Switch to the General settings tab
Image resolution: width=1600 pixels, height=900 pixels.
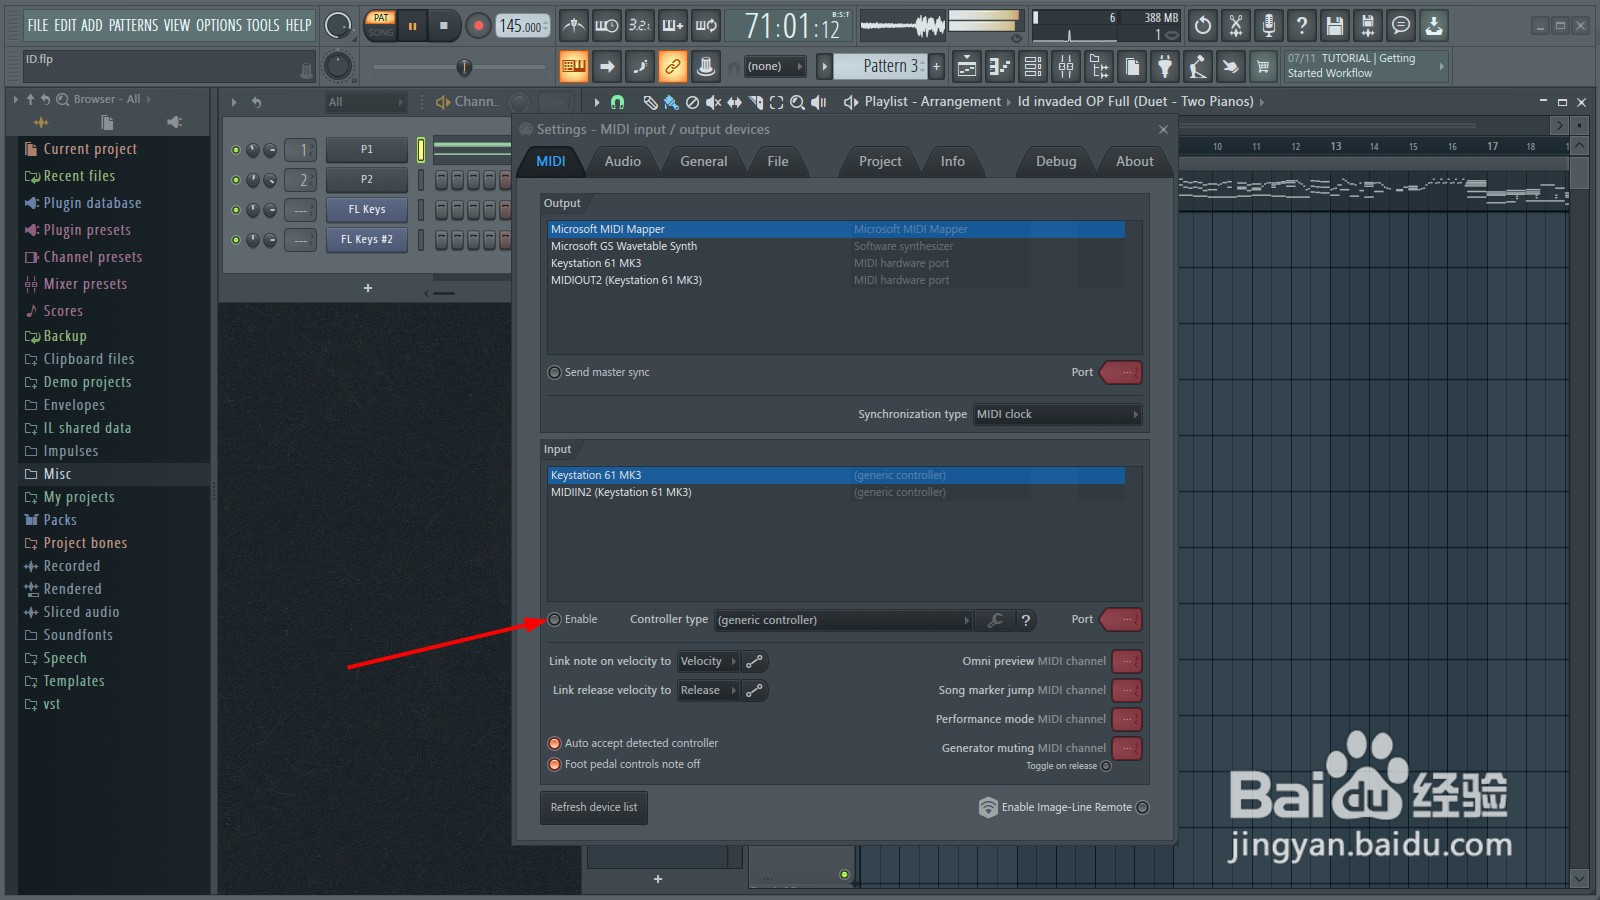[x=704, y=161]
